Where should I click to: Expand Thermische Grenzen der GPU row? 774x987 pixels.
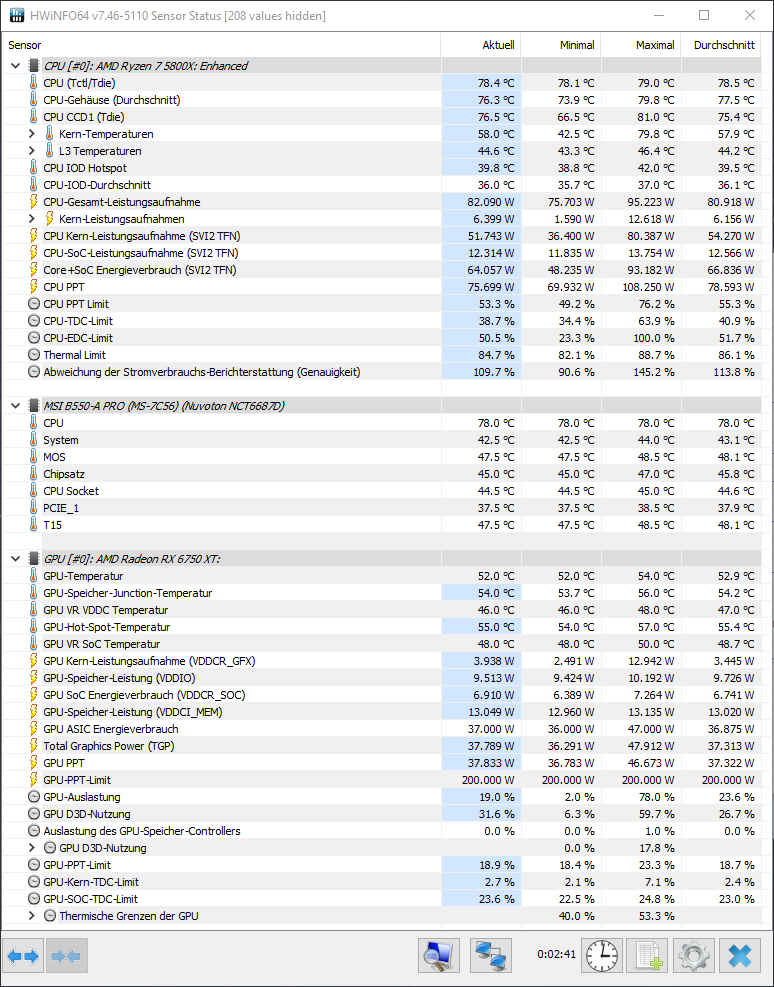point(31,915)
